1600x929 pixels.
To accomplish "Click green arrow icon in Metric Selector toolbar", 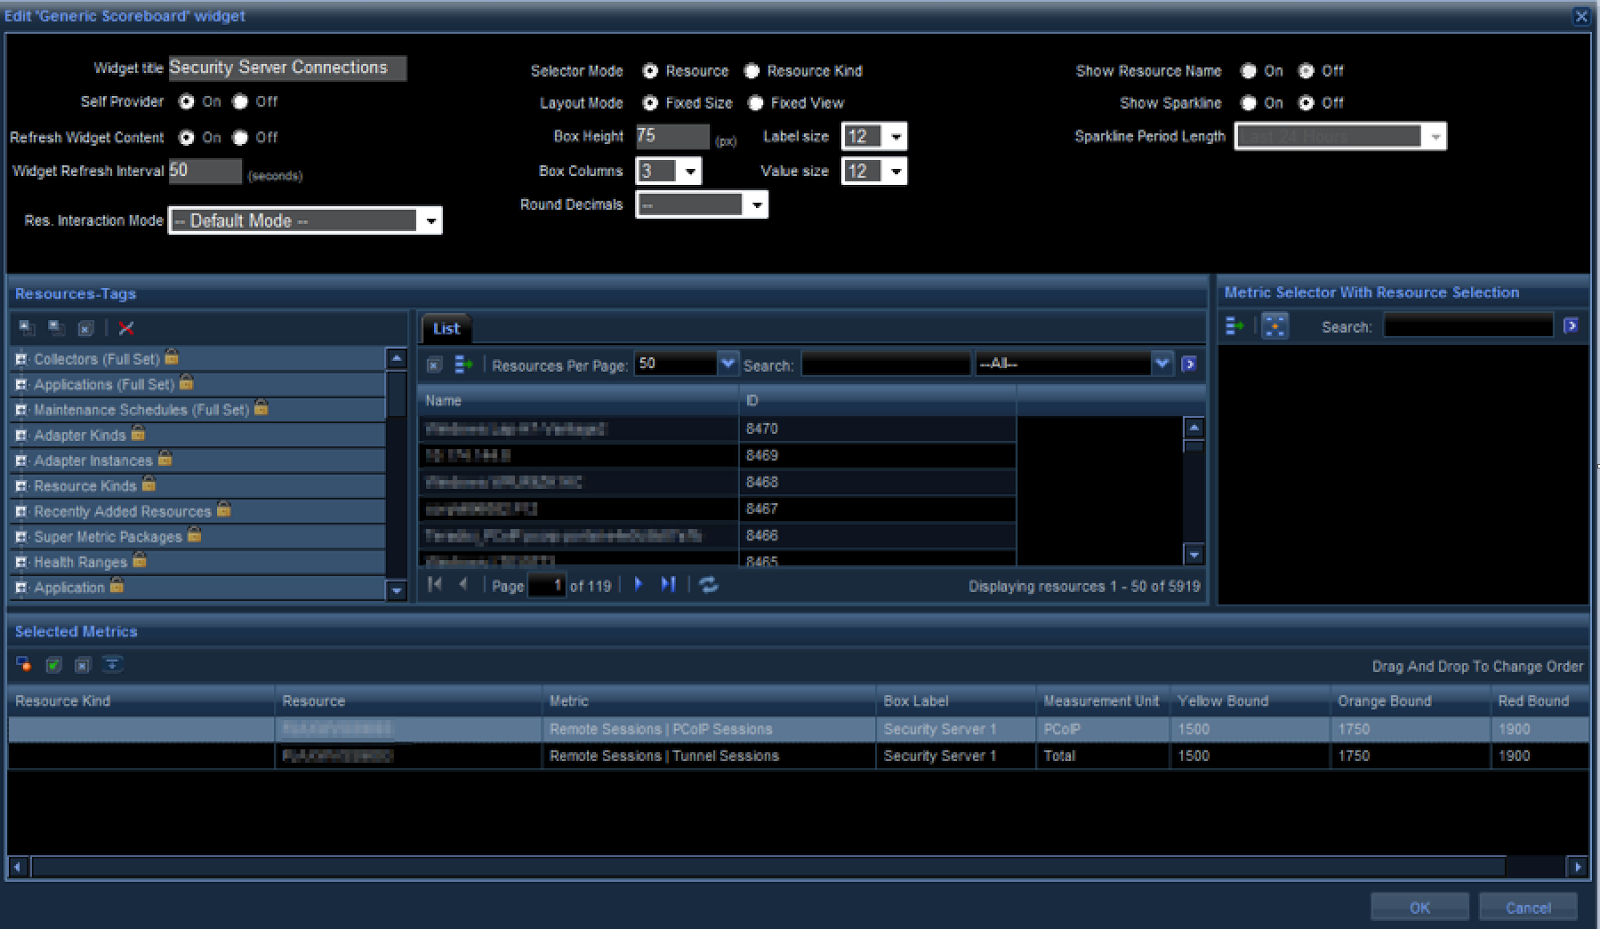I will pos(1235,326).
